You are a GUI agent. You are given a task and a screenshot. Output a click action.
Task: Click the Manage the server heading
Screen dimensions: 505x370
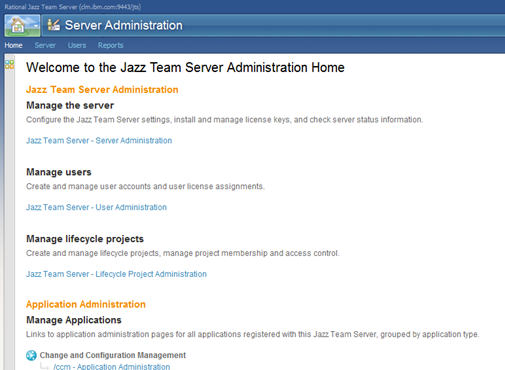coord(70,105)
